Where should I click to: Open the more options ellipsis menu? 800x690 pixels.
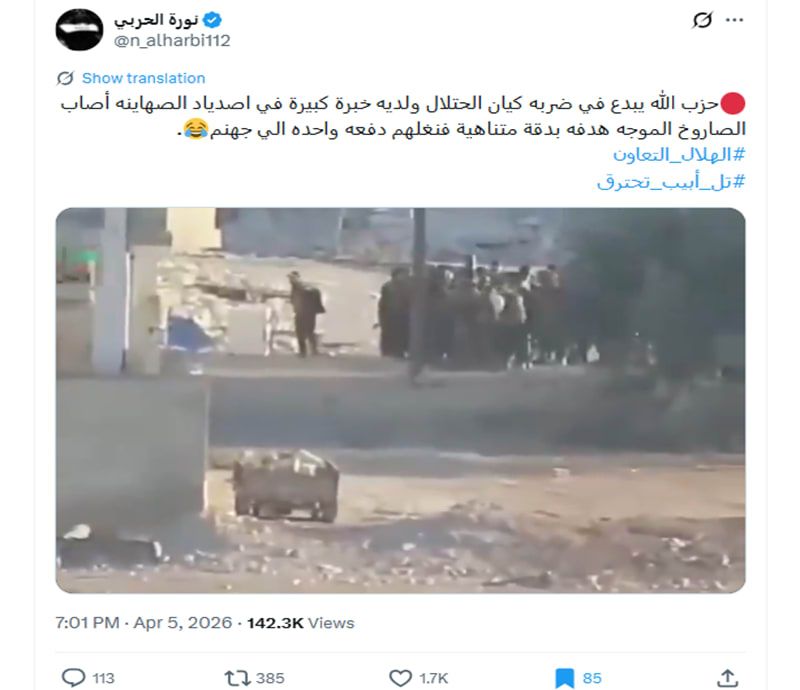pos(734,20)
